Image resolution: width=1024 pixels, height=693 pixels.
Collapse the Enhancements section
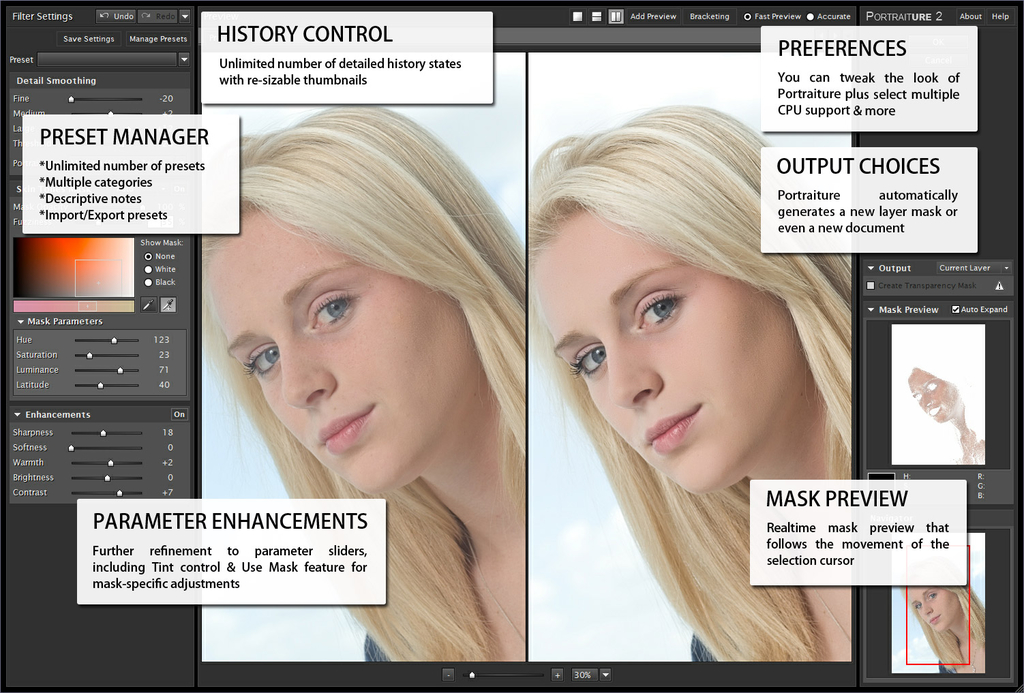click(16, 415)
